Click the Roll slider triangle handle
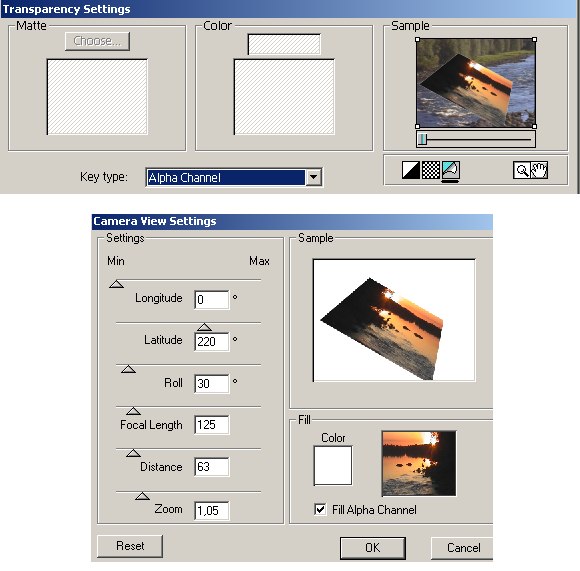The image size is (580, 571). pyautogui.click(x=128, y=369)
